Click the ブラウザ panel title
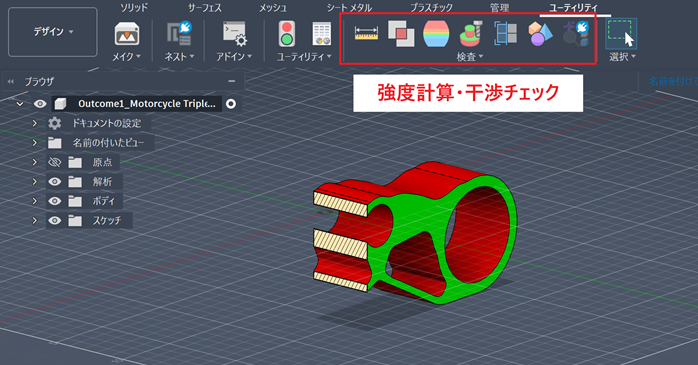The image size is (698, 365). [x=39, y=81]
